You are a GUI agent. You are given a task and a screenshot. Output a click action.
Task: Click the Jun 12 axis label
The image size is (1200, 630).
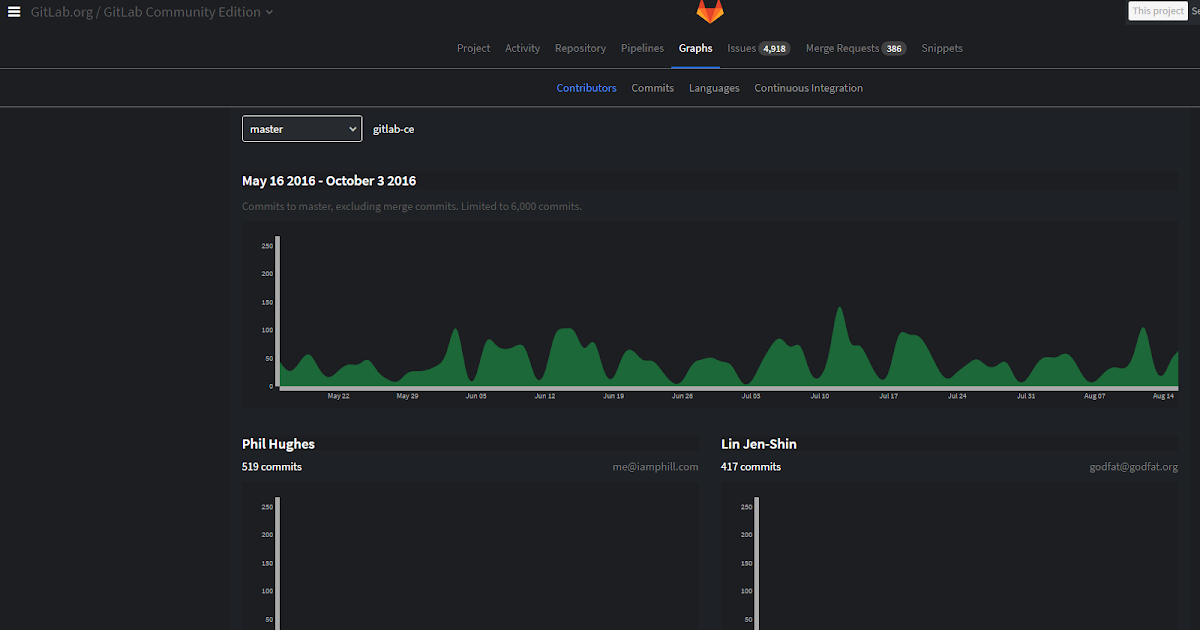click(x=545, y=396)
